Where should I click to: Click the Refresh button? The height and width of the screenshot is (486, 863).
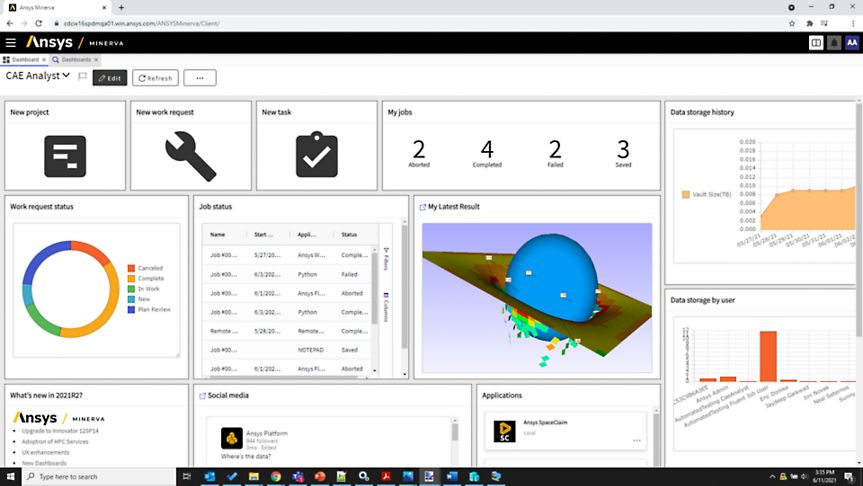[155, 78]
